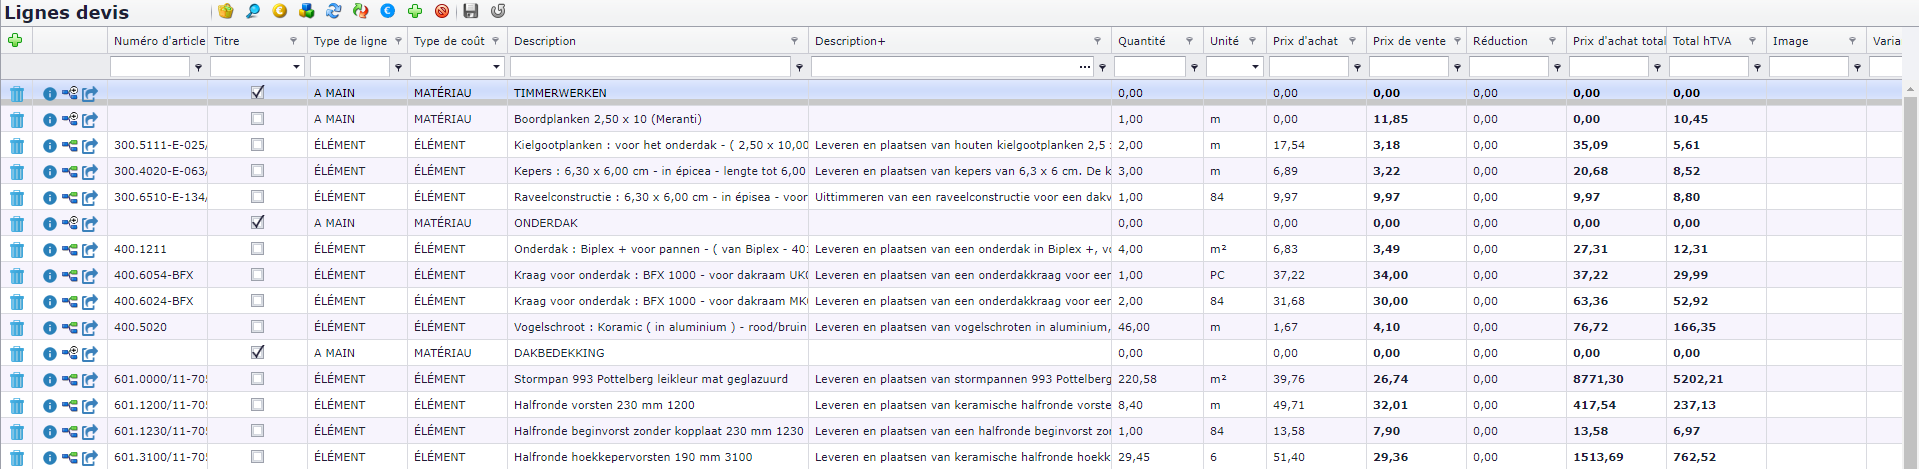Click the gold euro coin icon
Image resolution: width=1919 pixels, height=469 pixels.
pyautogui.click(x=280, y=11)
